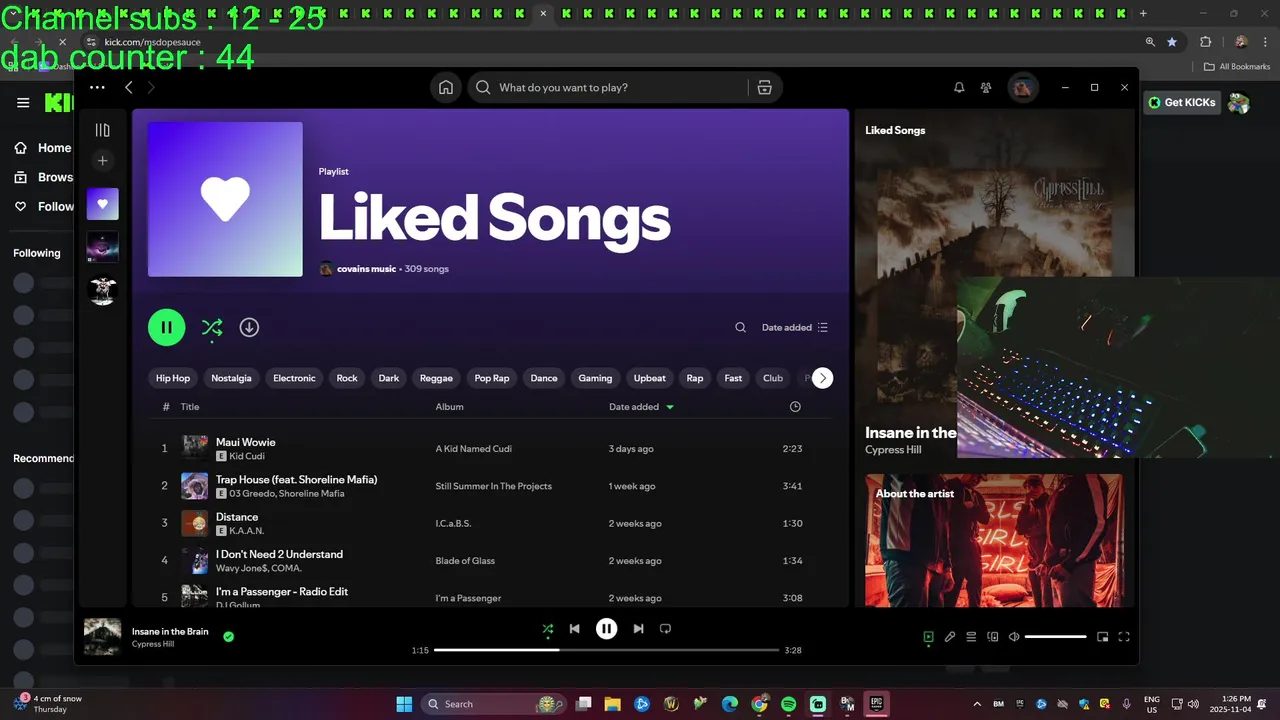Filter by Rock chip
The height and width of the screenshot is (720, 1280).
click(x=347, y=378)
